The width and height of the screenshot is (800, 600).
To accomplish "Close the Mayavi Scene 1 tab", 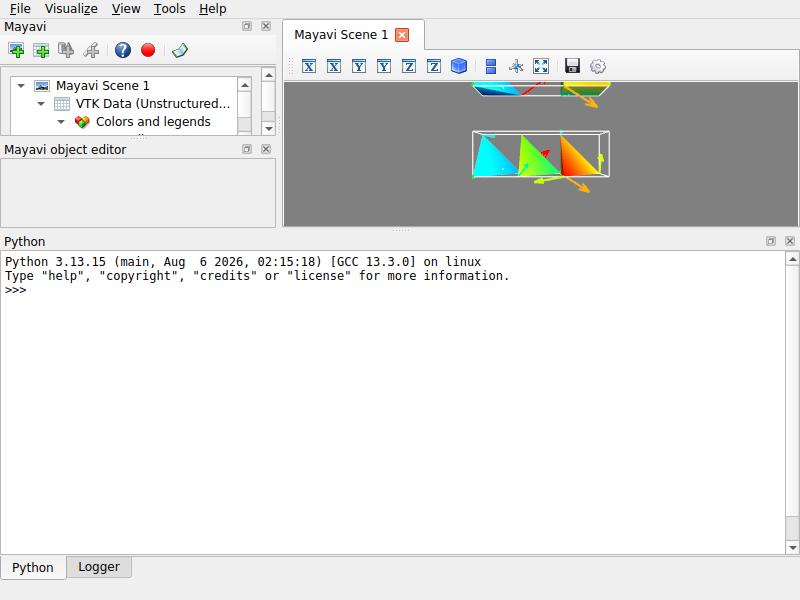I will (x=402, y=35).
